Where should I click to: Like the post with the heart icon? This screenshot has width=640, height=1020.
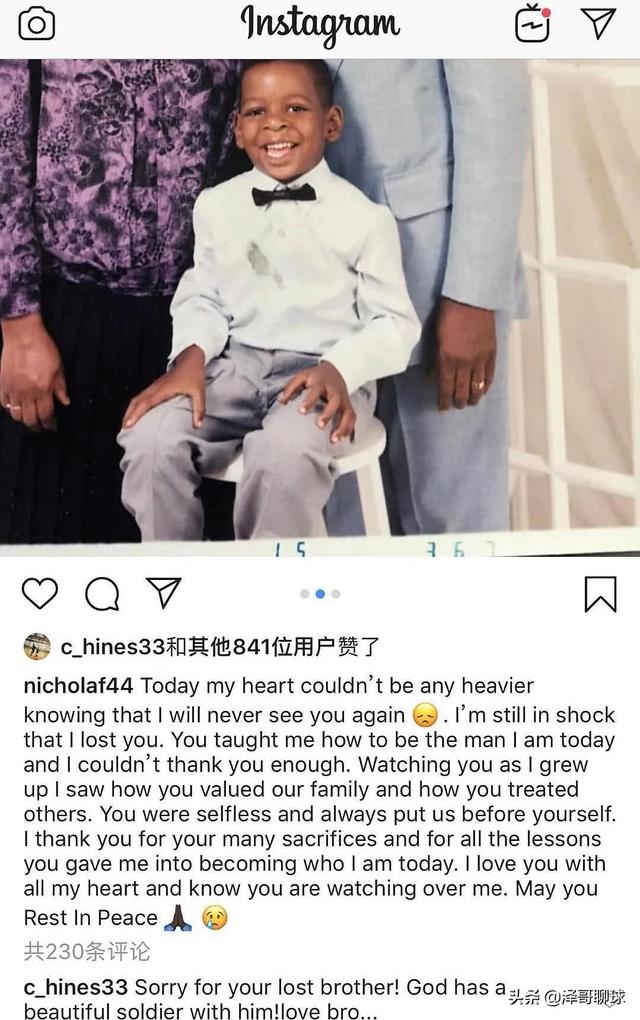(x=40, y=593)
